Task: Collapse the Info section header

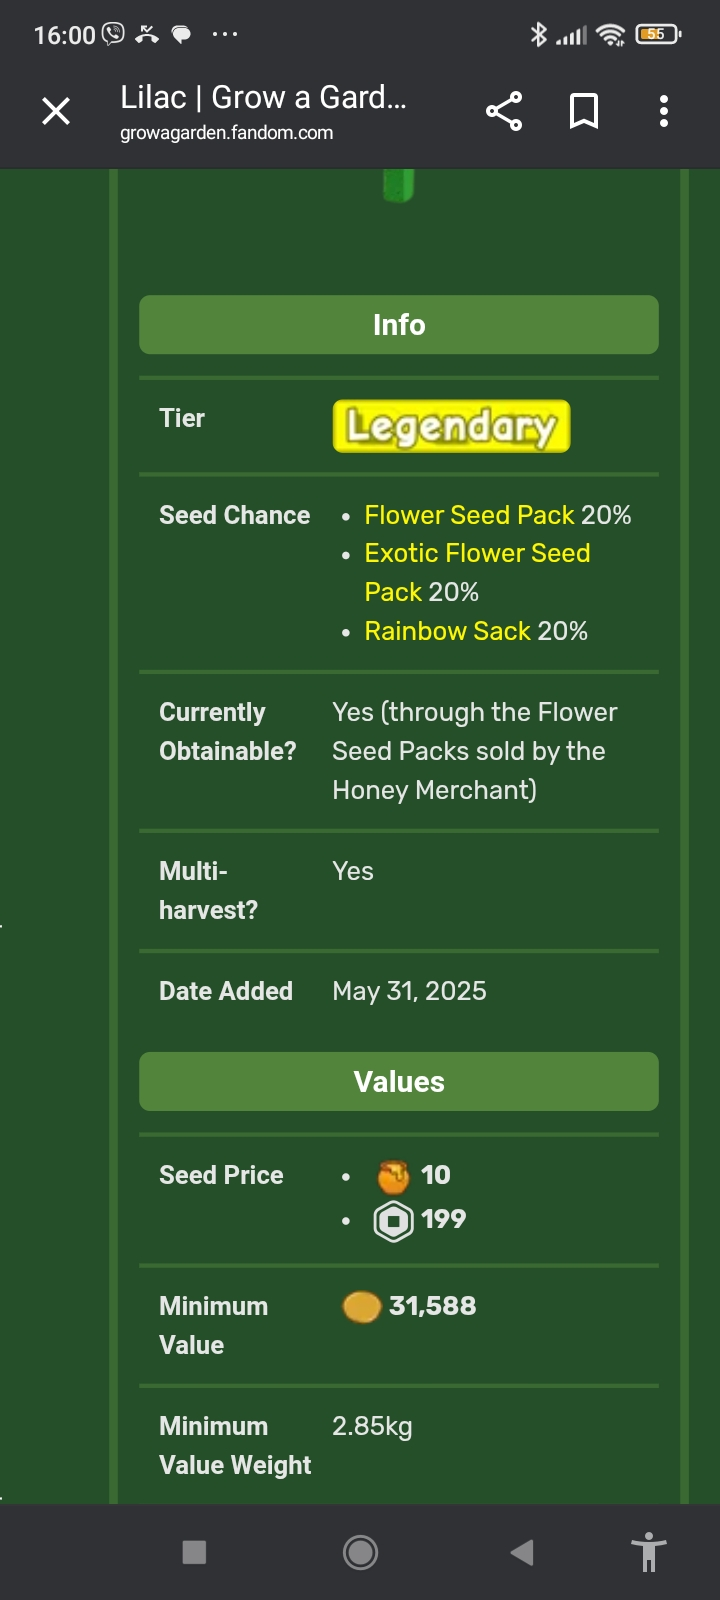Action: tap(399, 325)
